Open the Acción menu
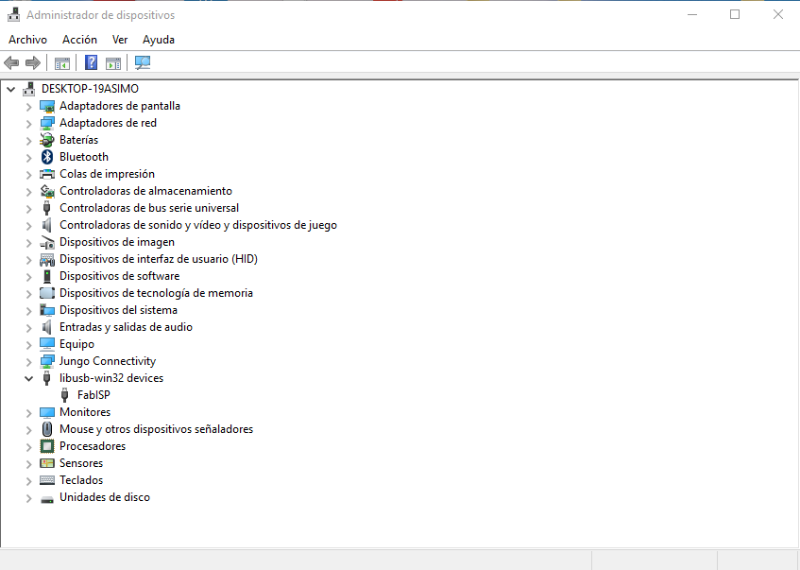 (x=80, y=40)
